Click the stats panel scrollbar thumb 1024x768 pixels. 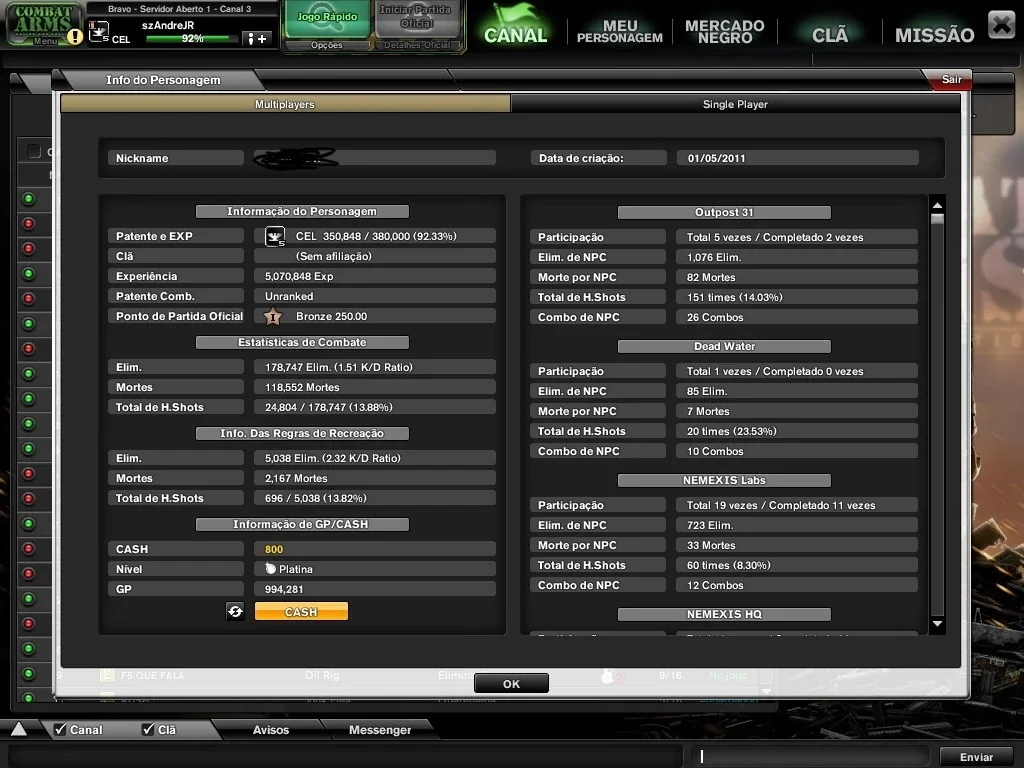point(938,219)
